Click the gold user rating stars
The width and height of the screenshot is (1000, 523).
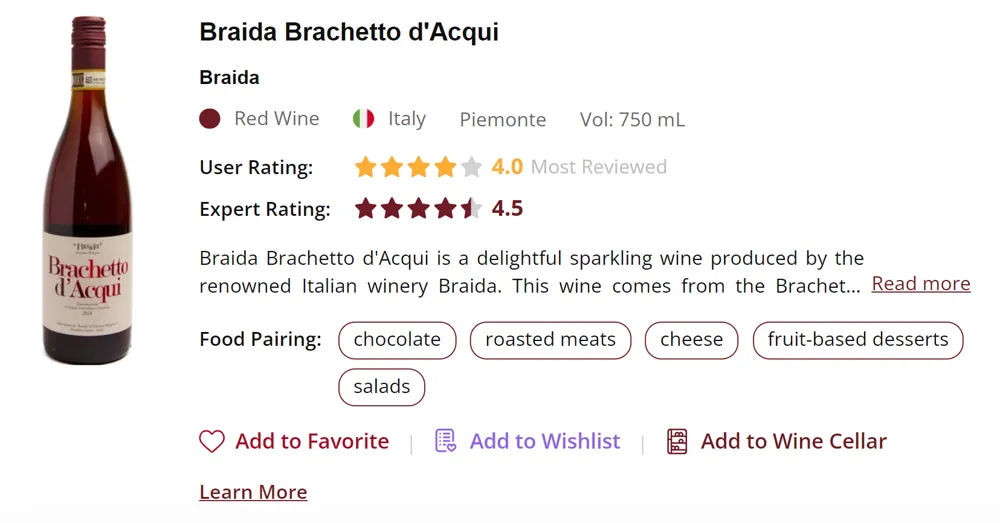418,167
